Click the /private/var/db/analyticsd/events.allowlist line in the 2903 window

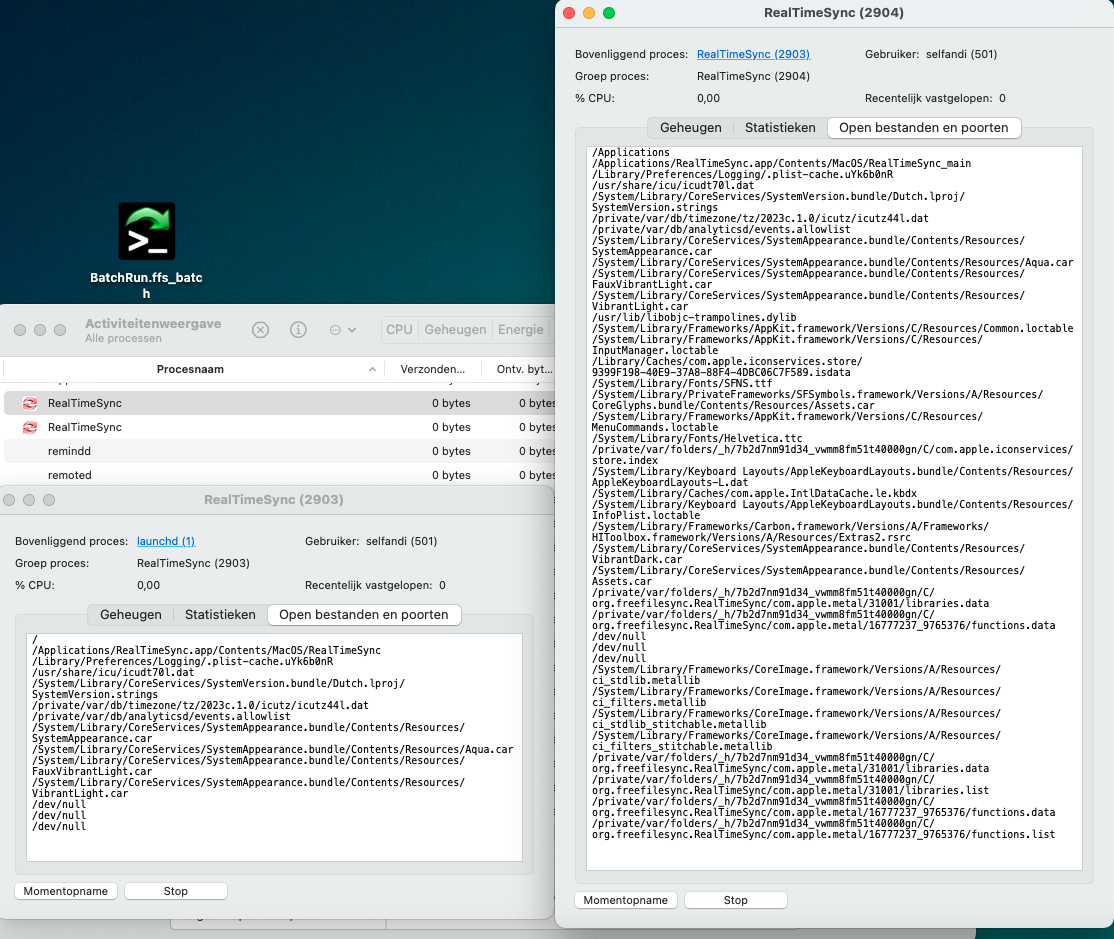pos(161,717)
